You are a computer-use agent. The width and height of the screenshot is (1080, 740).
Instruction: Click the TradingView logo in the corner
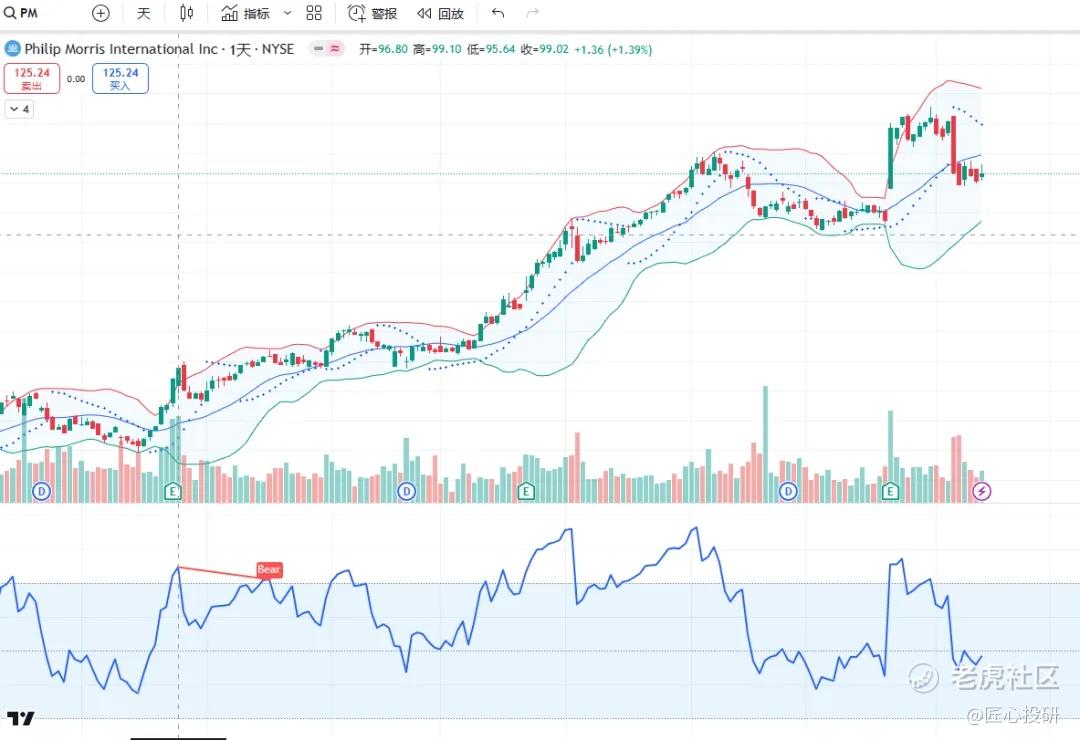20,718
